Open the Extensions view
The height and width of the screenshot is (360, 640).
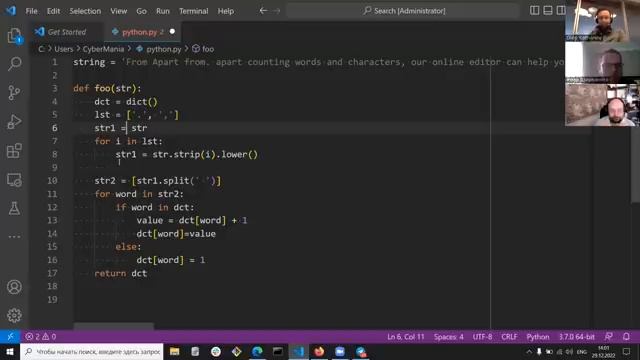(x=14, y=151)
